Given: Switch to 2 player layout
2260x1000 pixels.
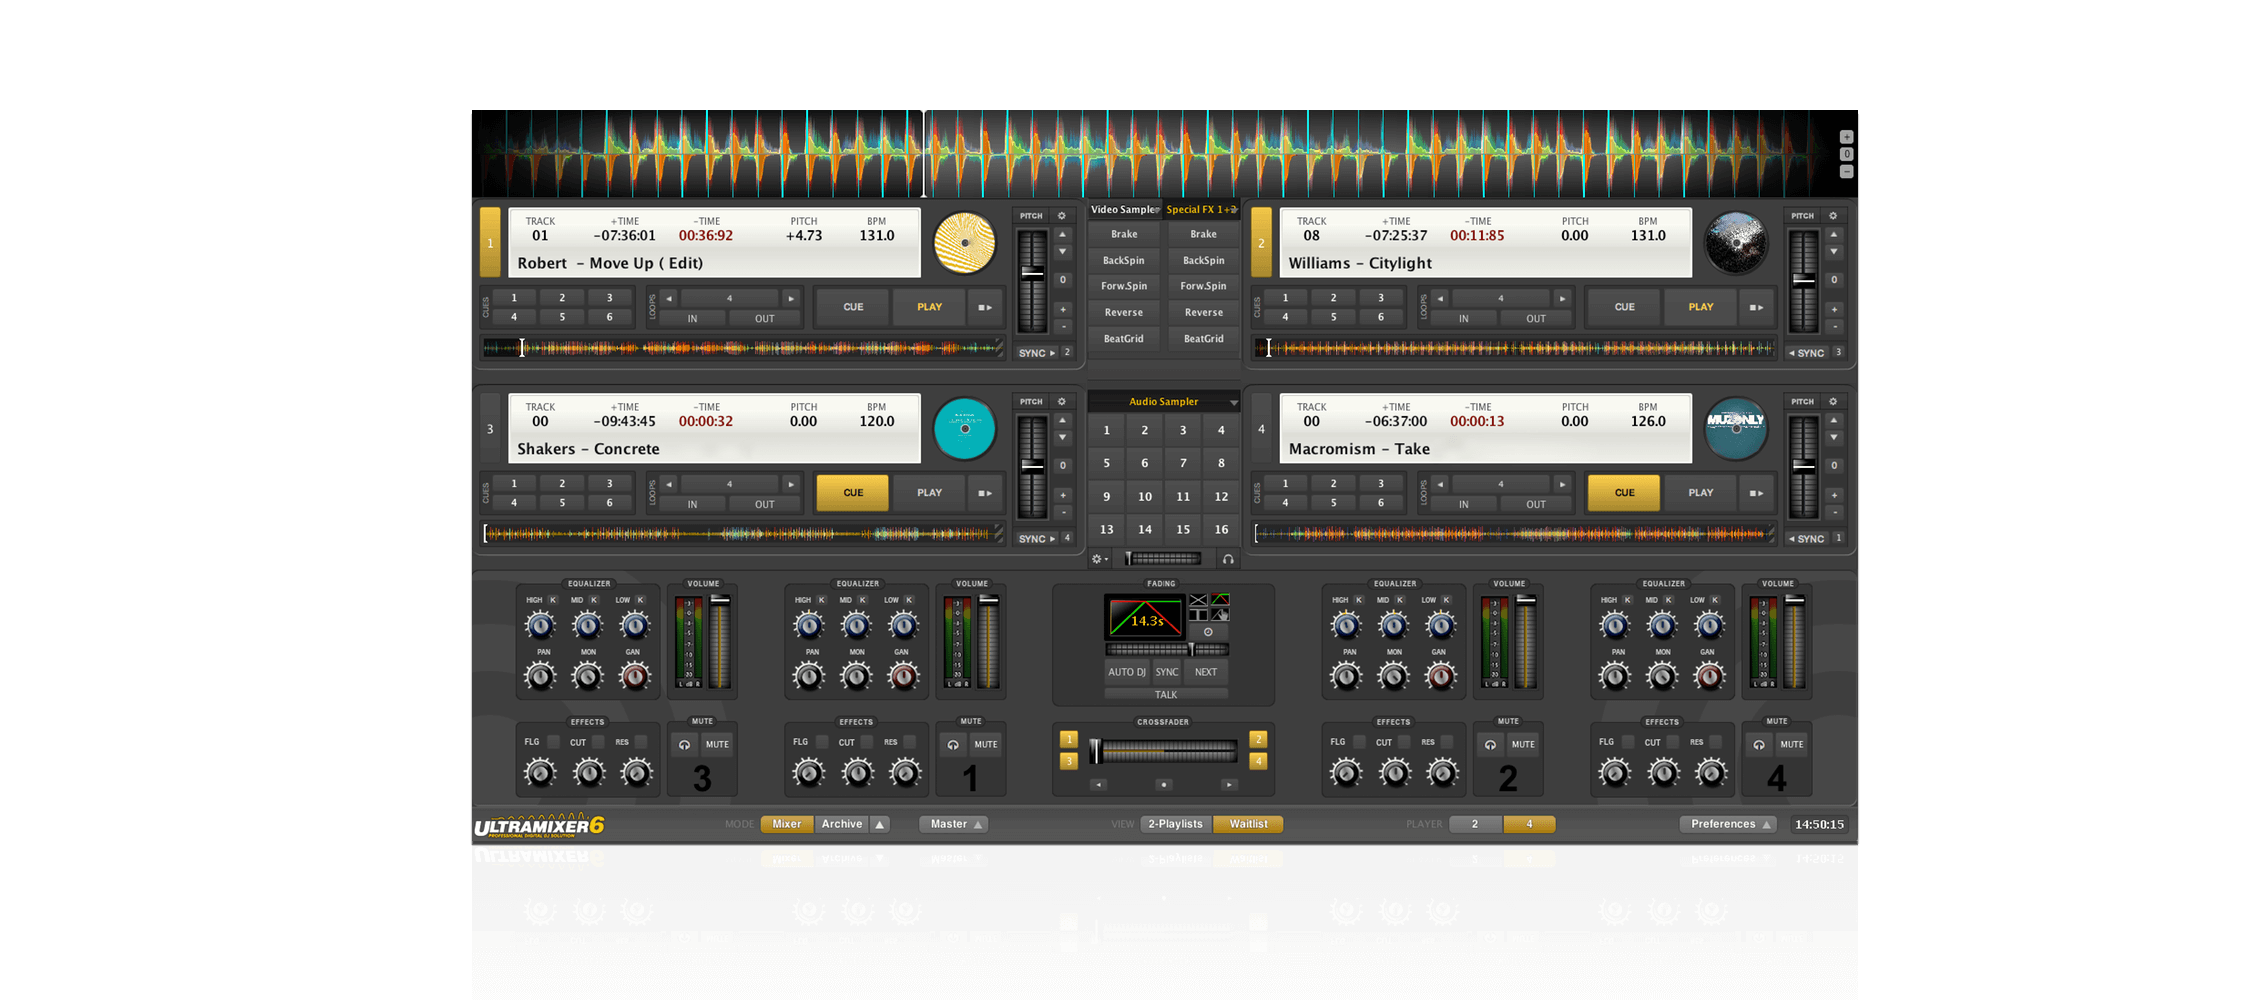Looking at the screenshot, I should pyautogui.click(x=1475, y=825).
